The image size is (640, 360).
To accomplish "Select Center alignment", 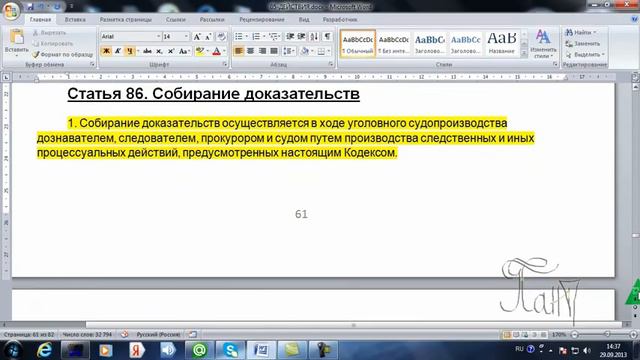I will [250, 51].
